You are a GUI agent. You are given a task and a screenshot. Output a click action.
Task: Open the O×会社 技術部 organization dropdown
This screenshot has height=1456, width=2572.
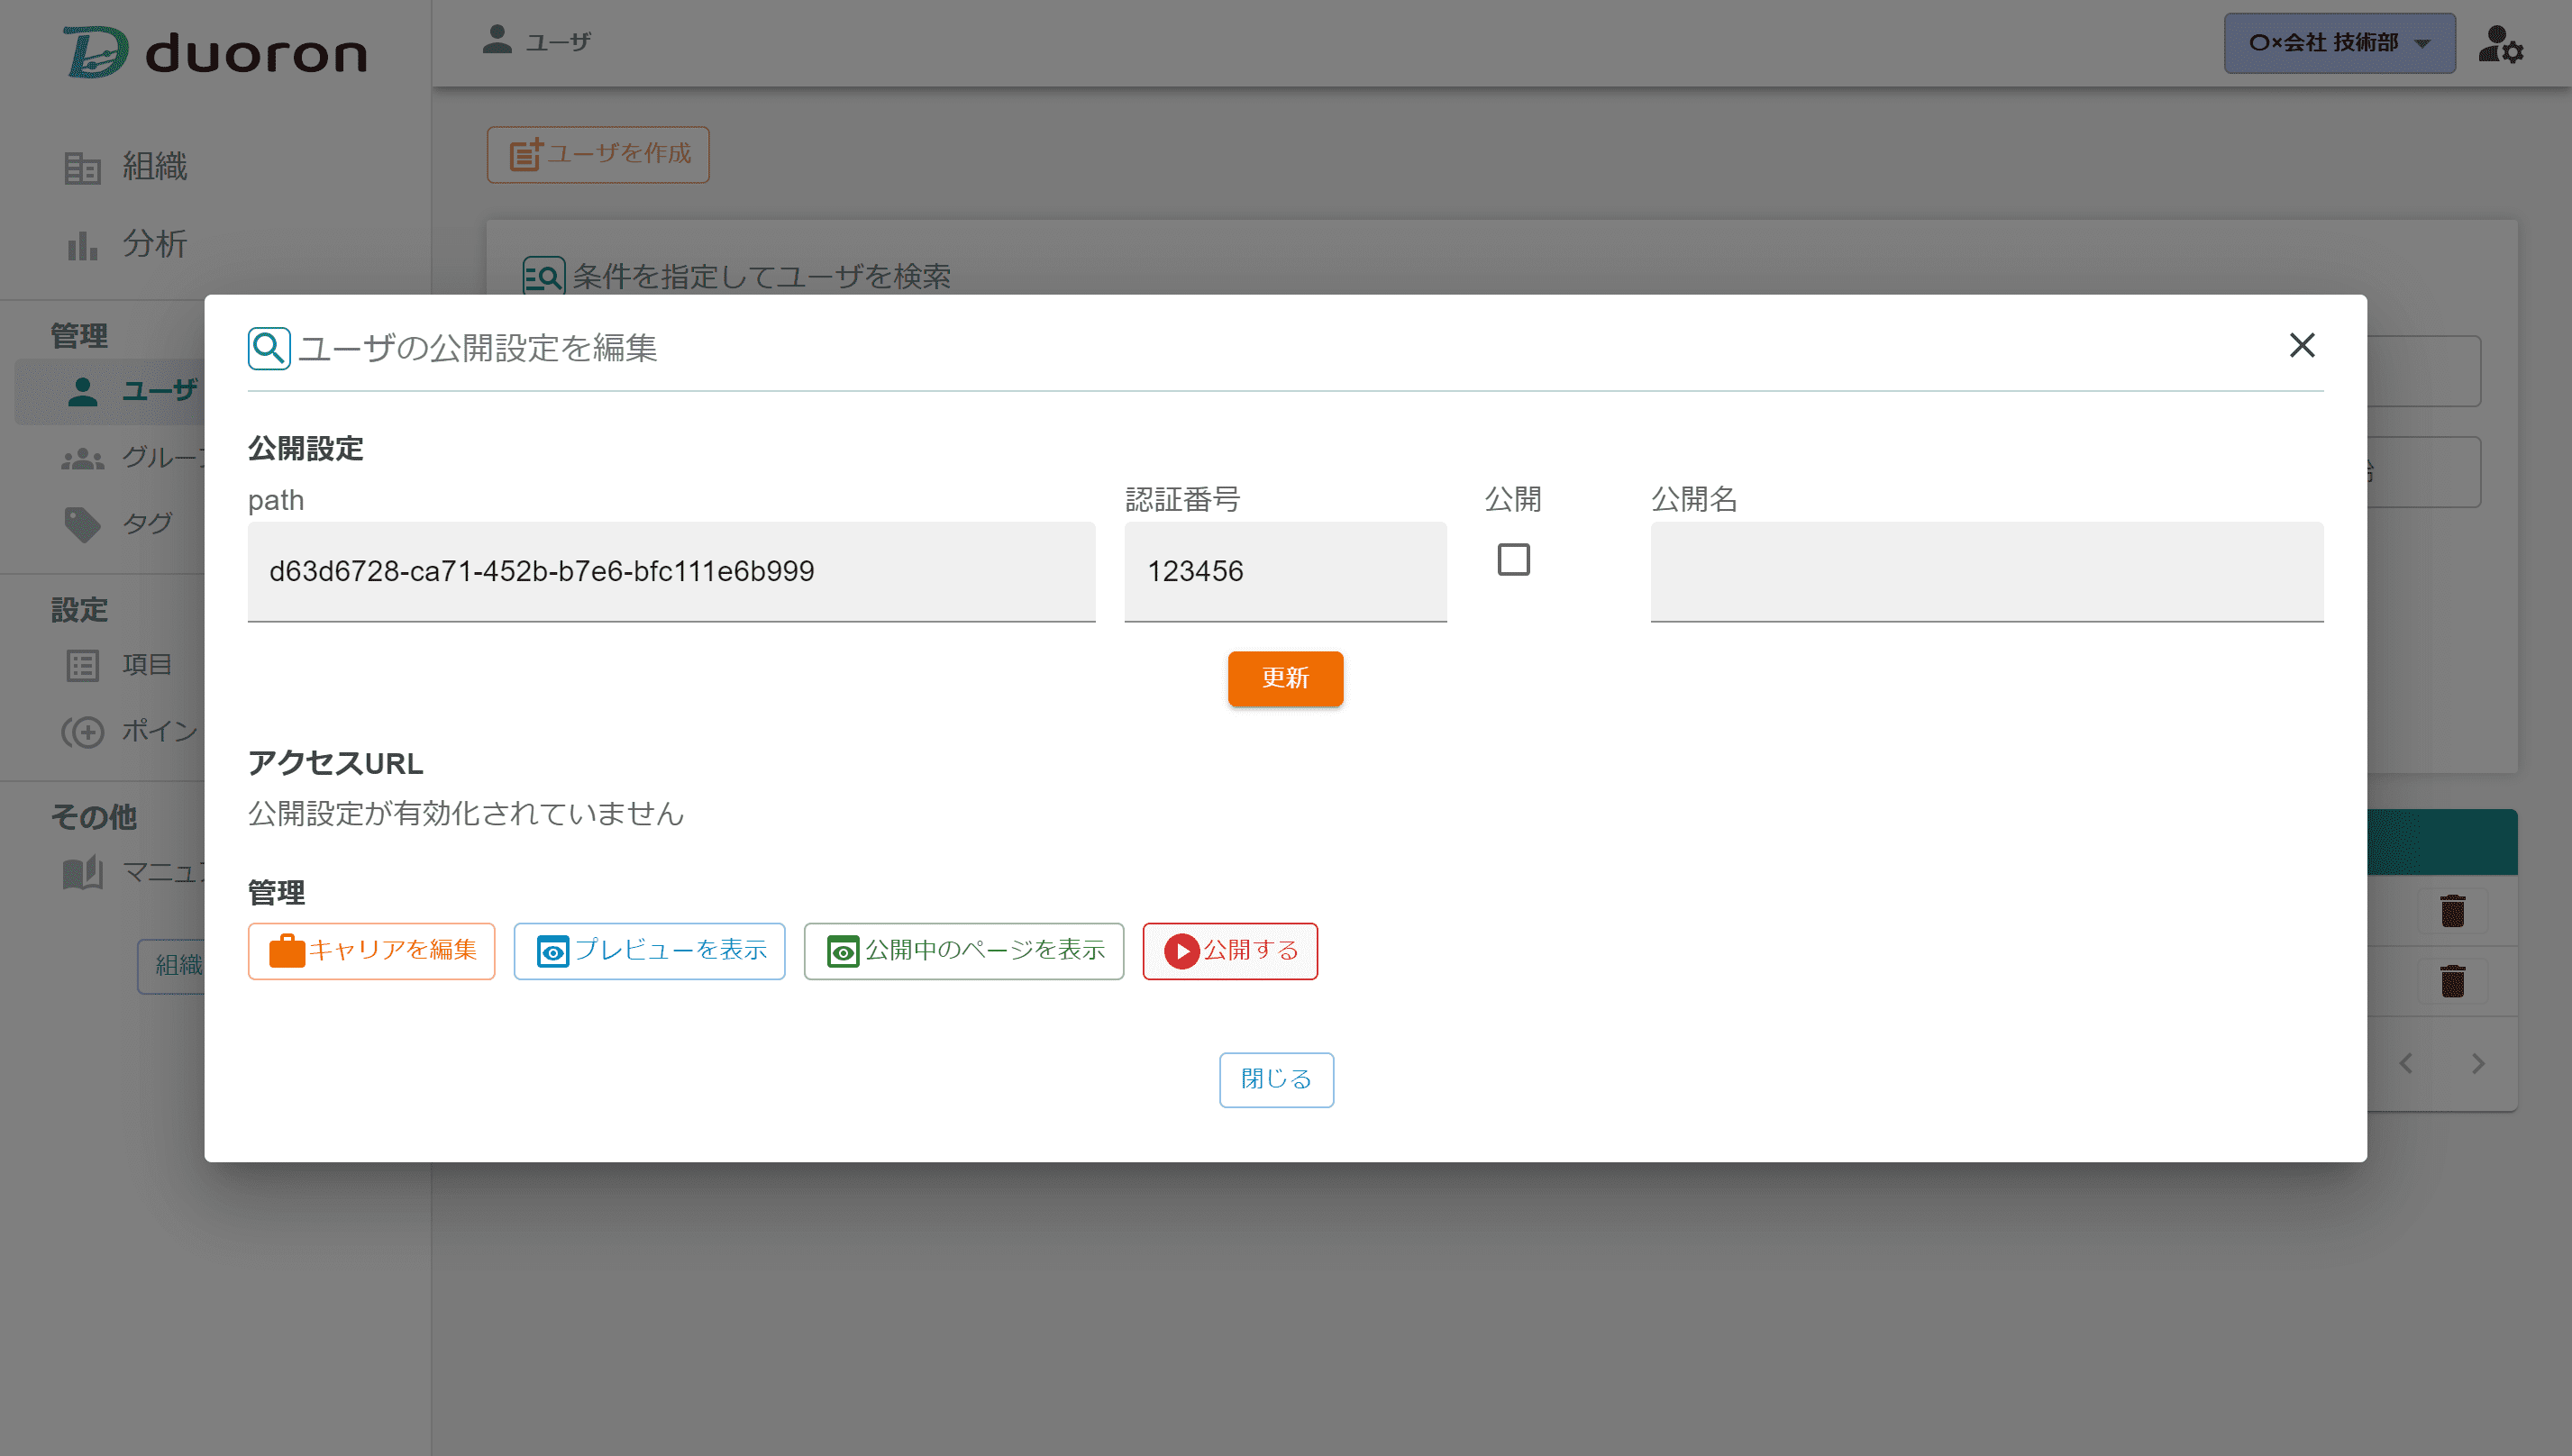[2339, 43]
